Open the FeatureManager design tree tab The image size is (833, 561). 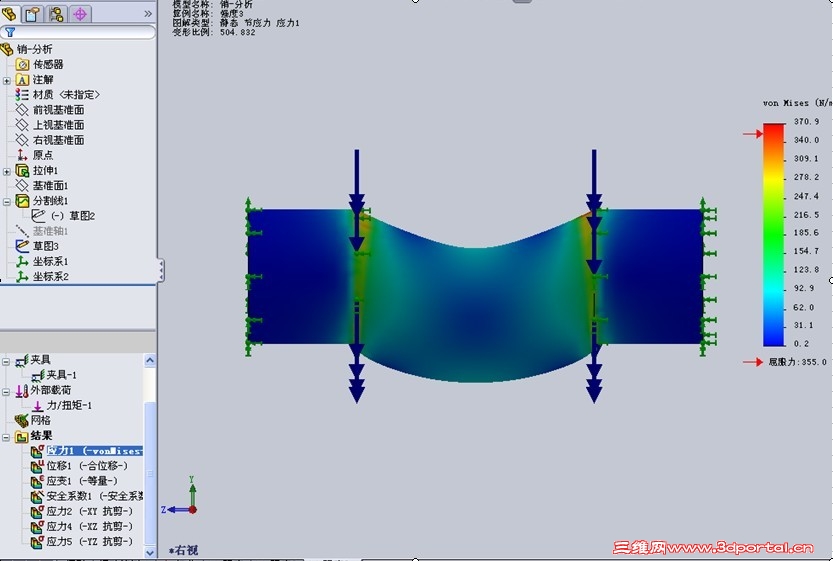click(10, 13)
